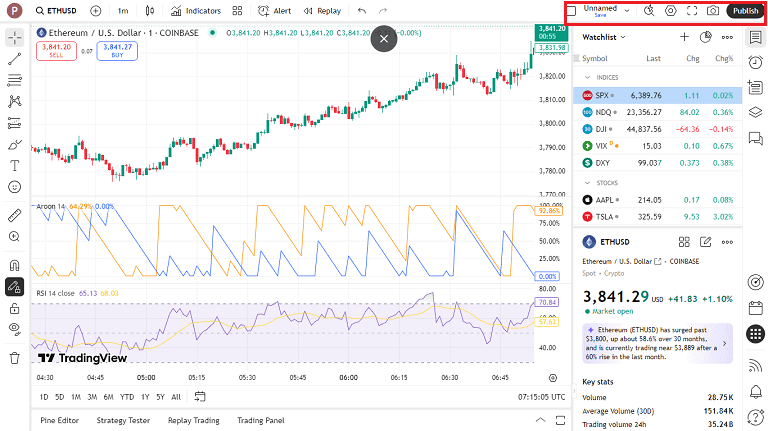The width and height of the screenshot is (768, 431).
Task: Add a symbol to the Watchlist
Action: pyautogui.click(x=684, y=37)
